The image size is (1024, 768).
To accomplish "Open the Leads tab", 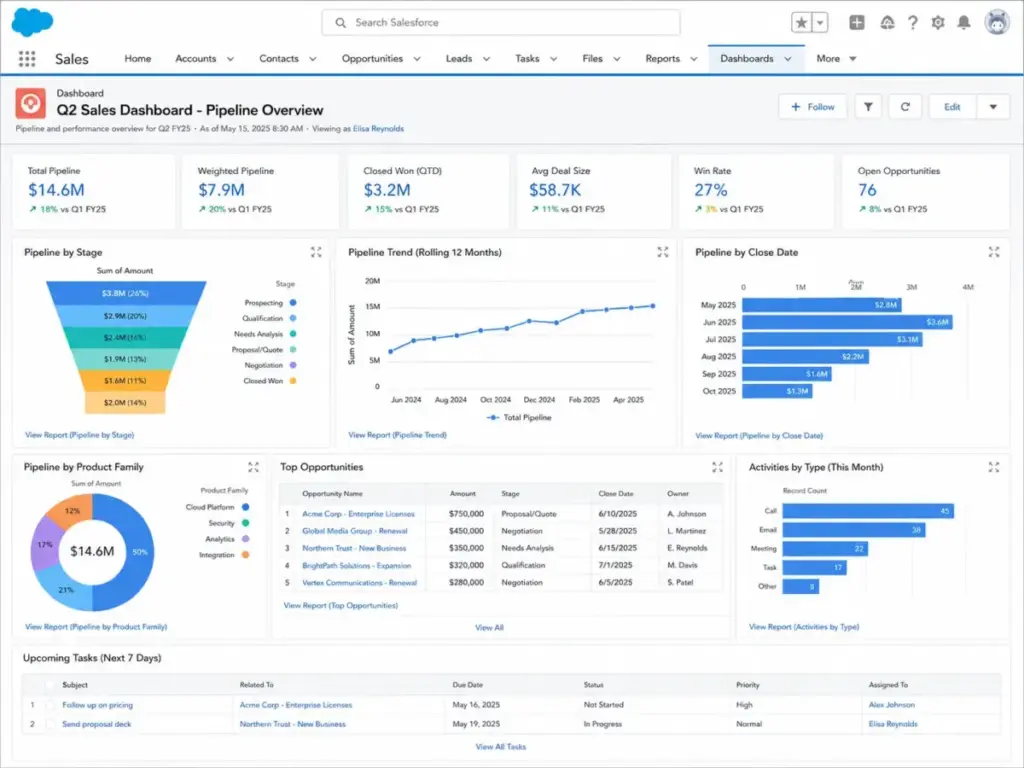I will [x=458, y=59].
